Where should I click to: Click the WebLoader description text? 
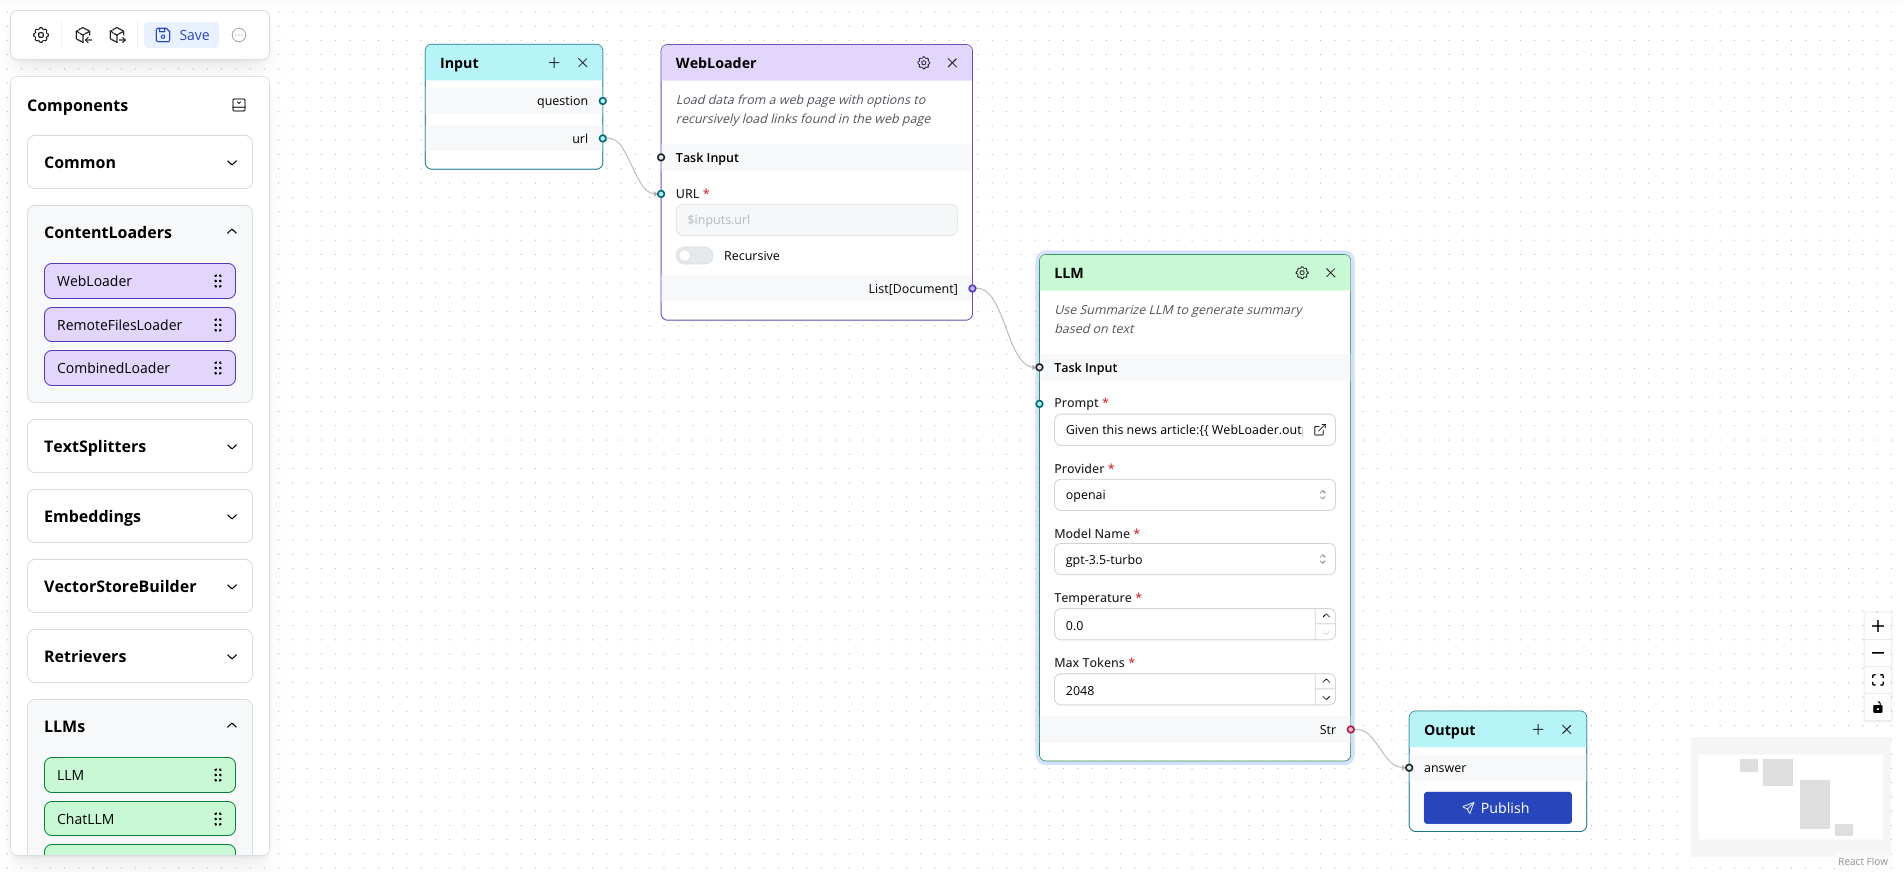[x=804, y=109]
